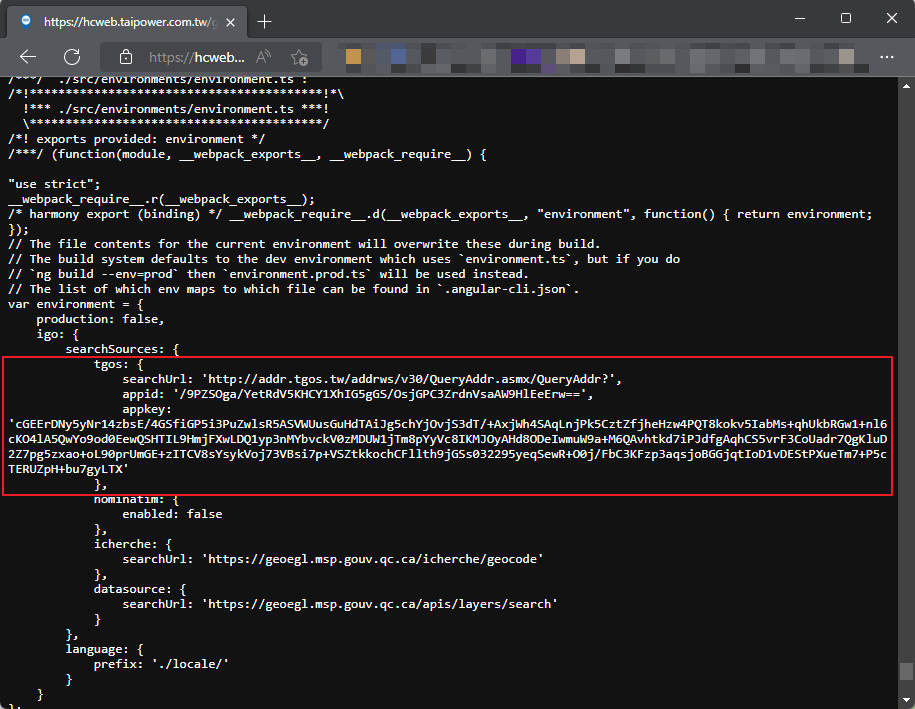Image resolution: width=915 pixels, height=709 pixels.
Task: Close the browser window
Action: click(891, 19)
